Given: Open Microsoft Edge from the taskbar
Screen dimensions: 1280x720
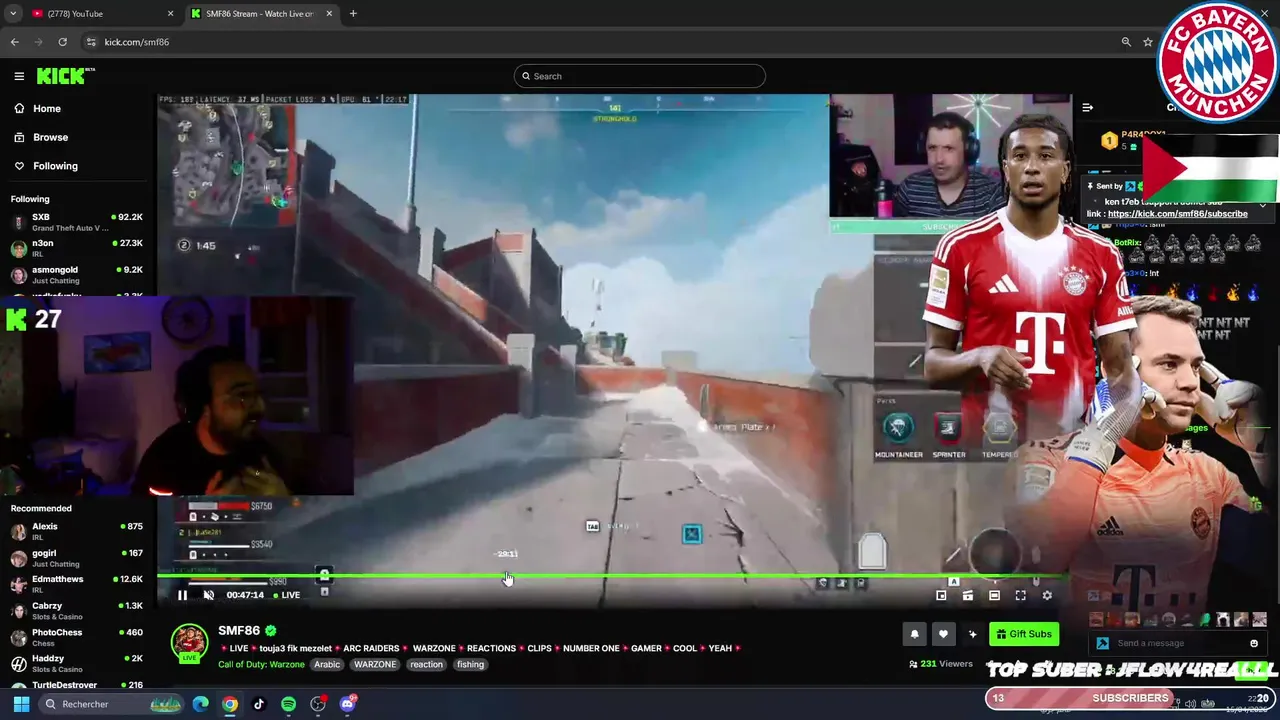Looking at the screenshot, I should (x=201, y=704).
